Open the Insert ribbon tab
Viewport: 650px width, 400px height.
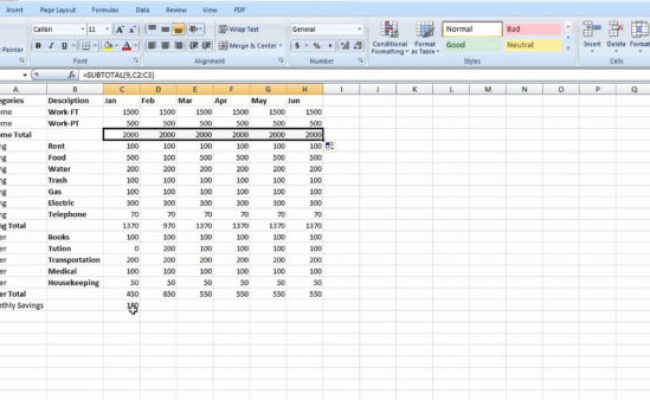click(15, 10)
